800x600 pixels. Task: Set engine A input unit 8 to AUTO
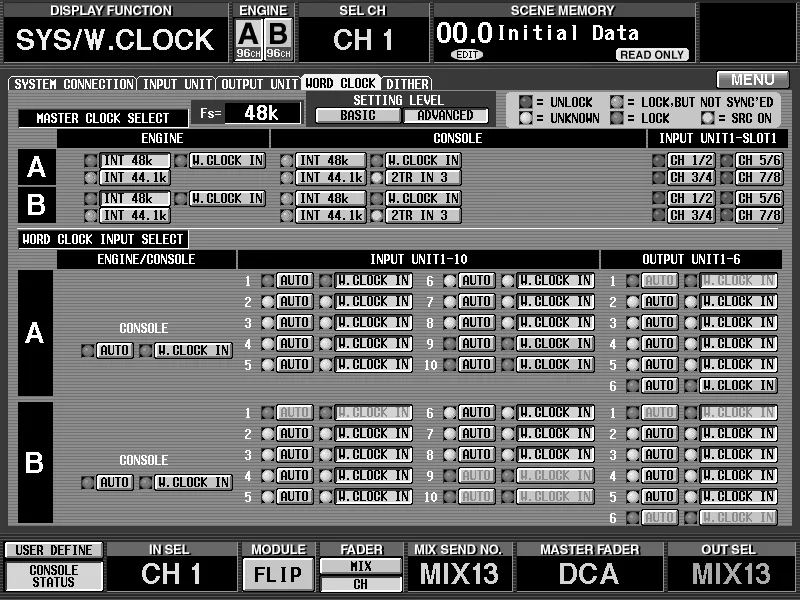point(477,322)
